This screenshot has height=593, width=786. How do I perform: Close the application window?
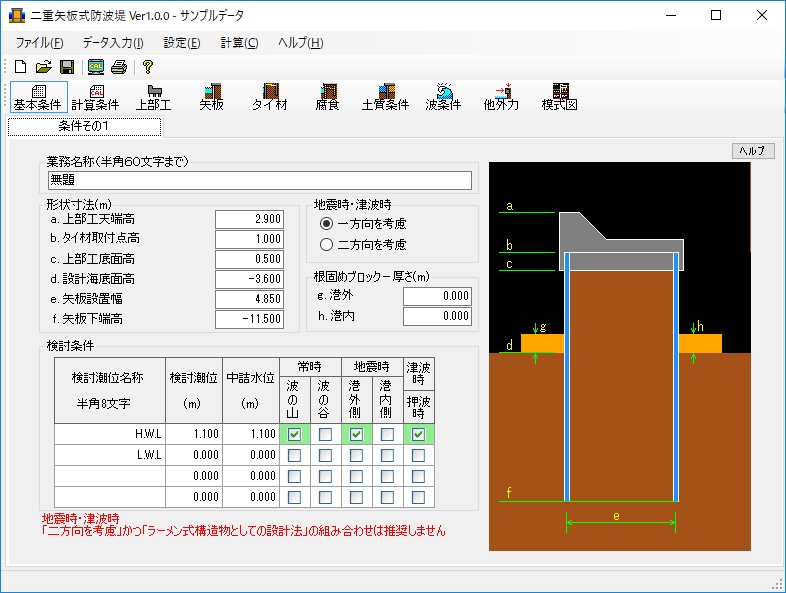(x=762, y=16)
